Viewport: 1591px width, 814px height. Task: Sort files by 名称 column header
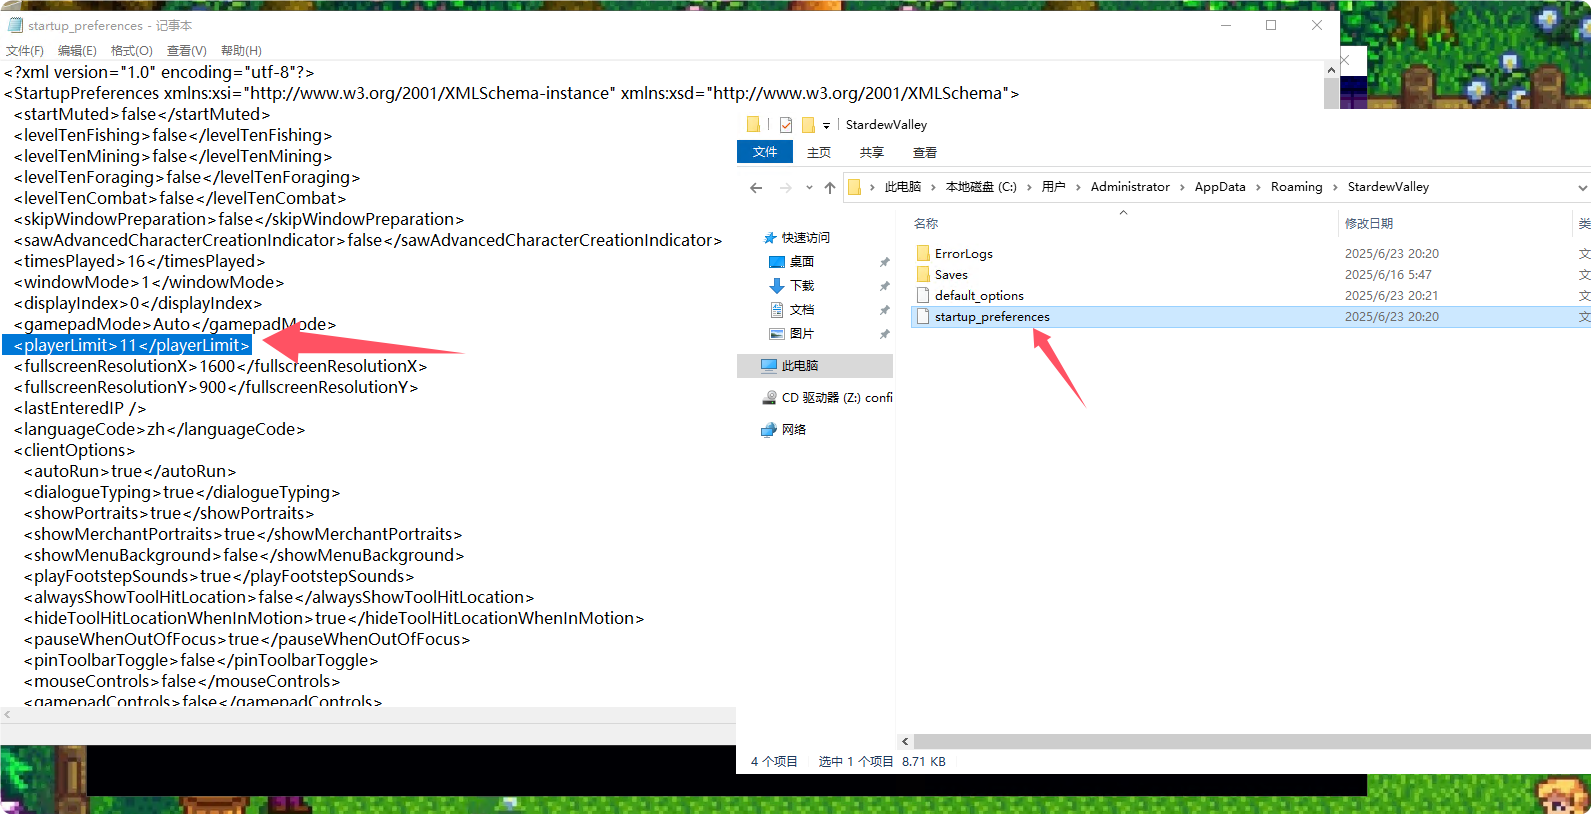(926, 224)
